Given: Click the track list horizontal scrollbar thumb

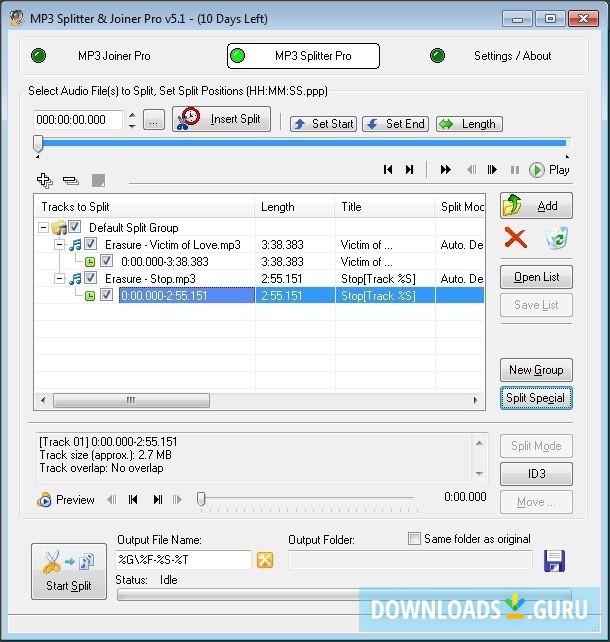Looking at the screenshot, I should tap(131, 400).
